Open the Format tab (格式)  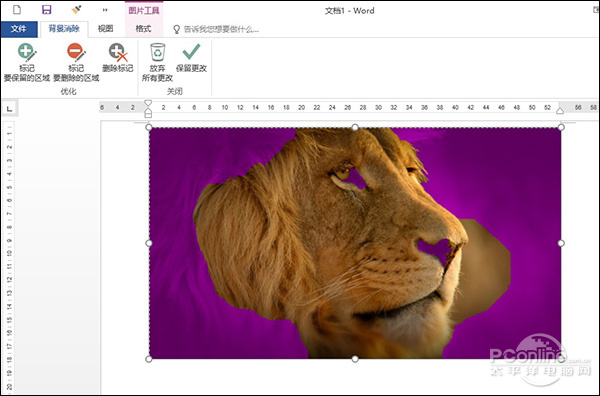[143, 29]
